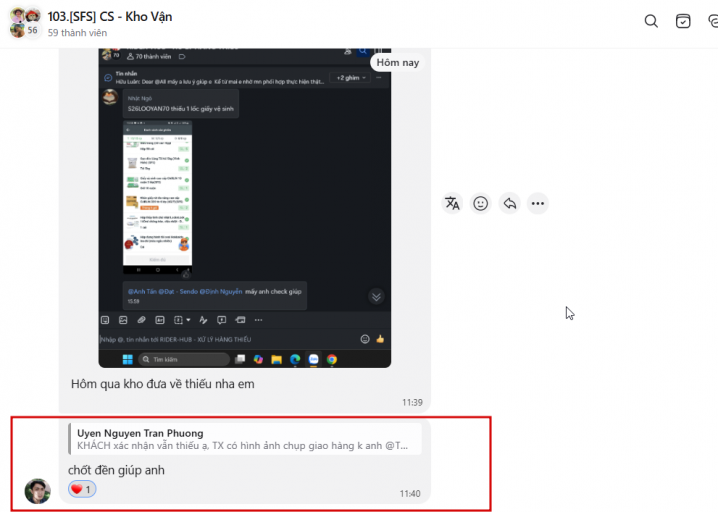Screen dimensions: 718x512
Task: Click the 11:39 message timestamp
Action: [412, 402]
